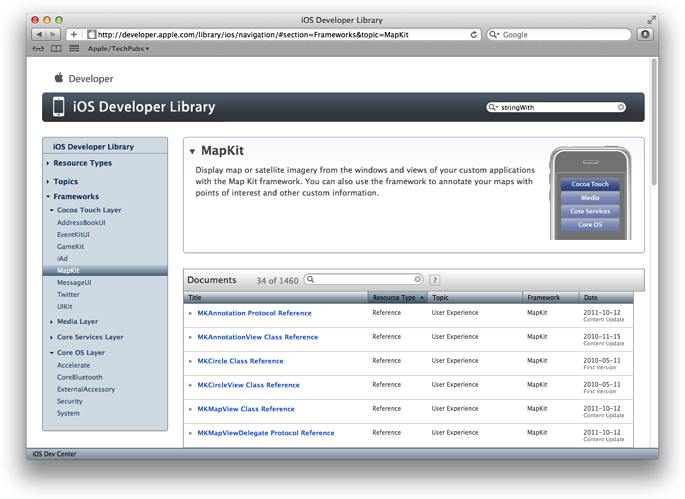Open Apple/TechPubs bookmarks folder menu
This screenshot has width=685, height=499.
click(x=118, y=49)
